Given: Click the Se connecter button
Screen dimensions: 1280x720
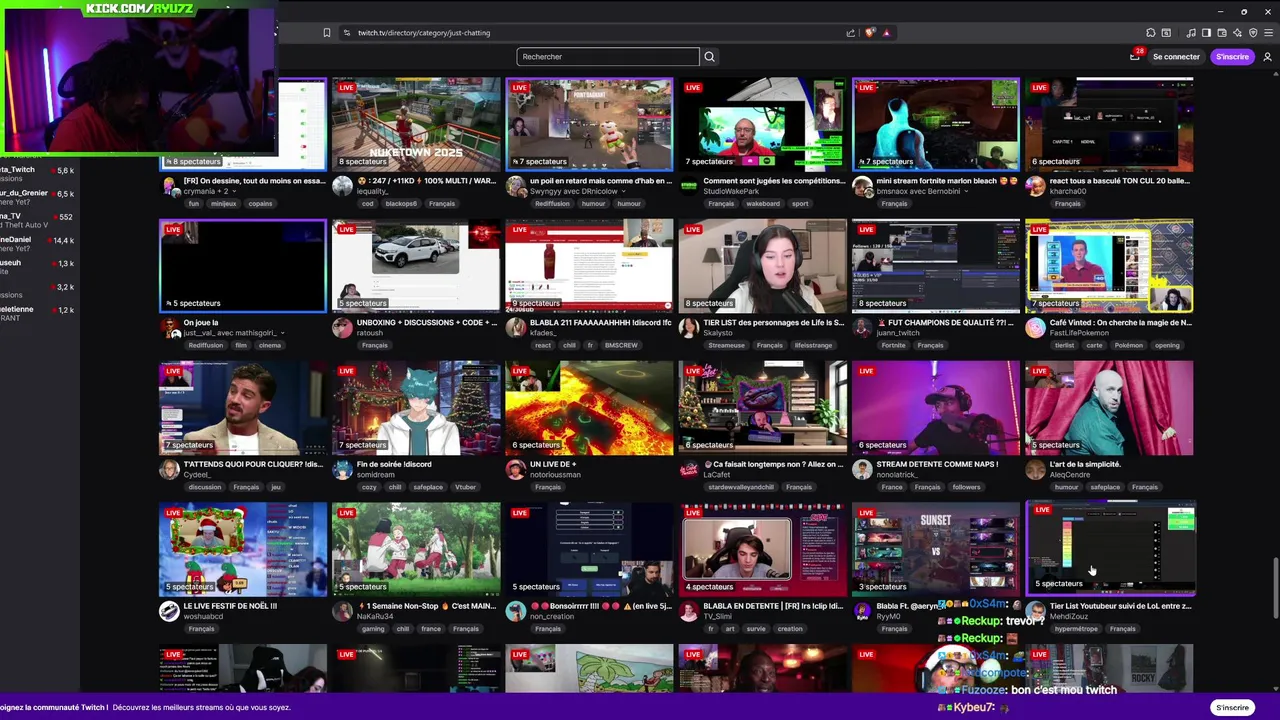Looking at the screenshot, I should click(1176, 57).
